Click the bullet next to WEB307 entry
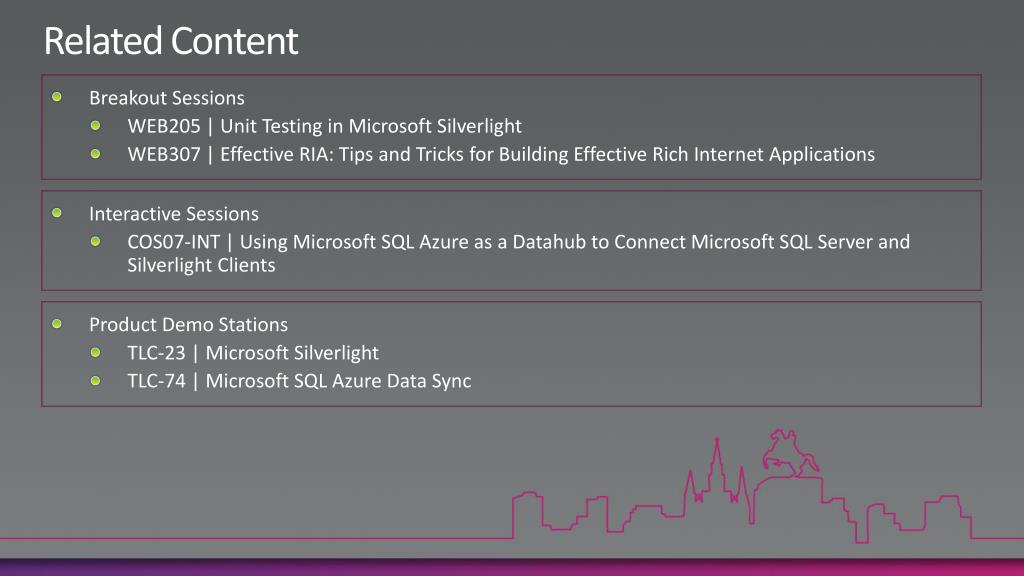1024x576 pixels. pyautogui.click(x=95, y=153)
